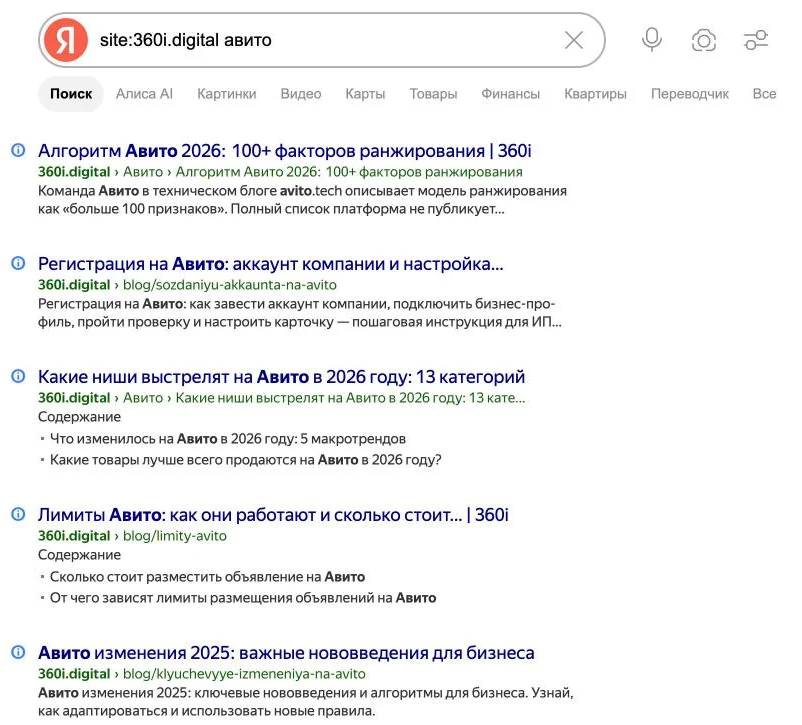Open blog/klyuchevyye-izmeneniya-na-avito path link
The image size is (802, 725).
[244, 674]
